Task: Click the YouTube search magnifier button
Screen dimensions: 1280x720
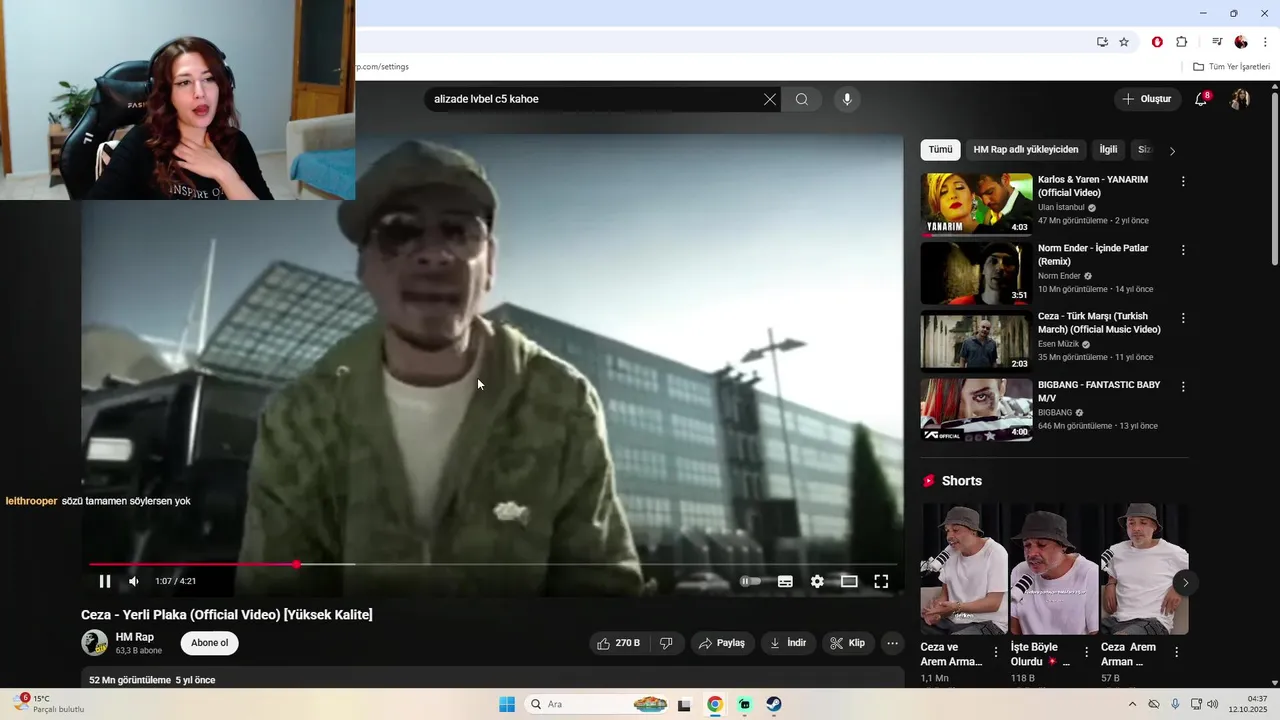Action: (x=802, y=99)
